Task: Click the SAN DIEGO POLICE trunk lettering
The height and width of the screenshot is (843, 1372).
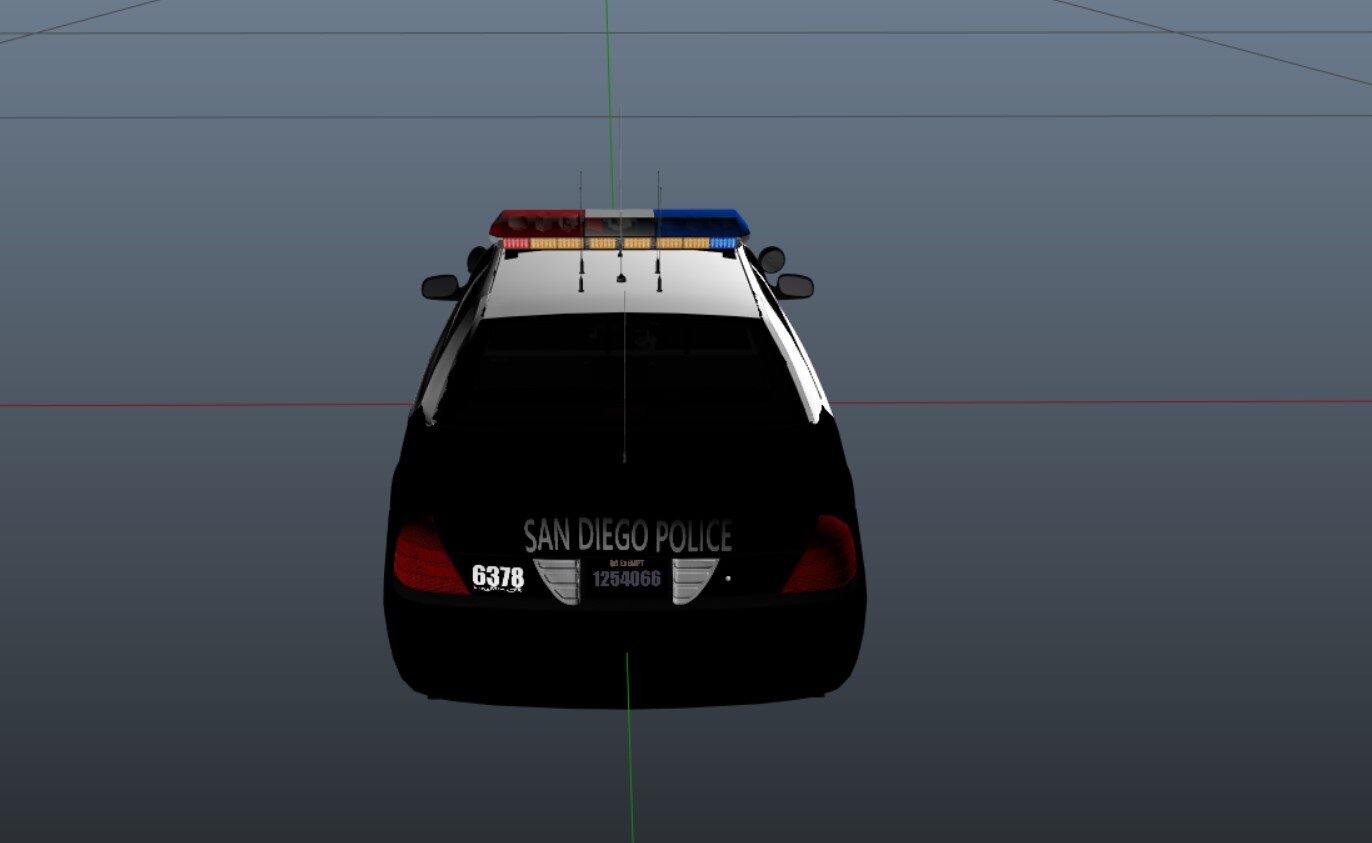Action: tap(627, 537)
